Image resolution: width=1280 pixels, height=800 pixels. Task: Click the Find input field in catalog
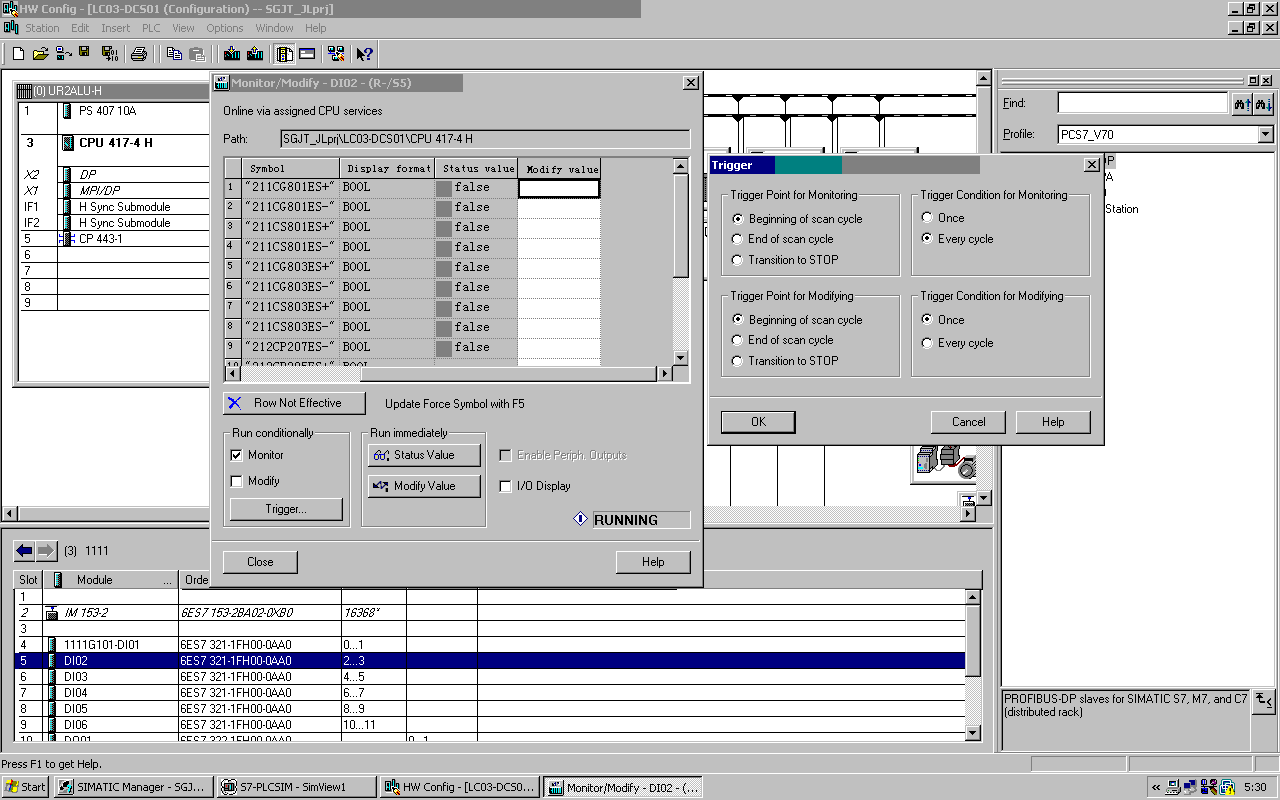point(1142,103)
